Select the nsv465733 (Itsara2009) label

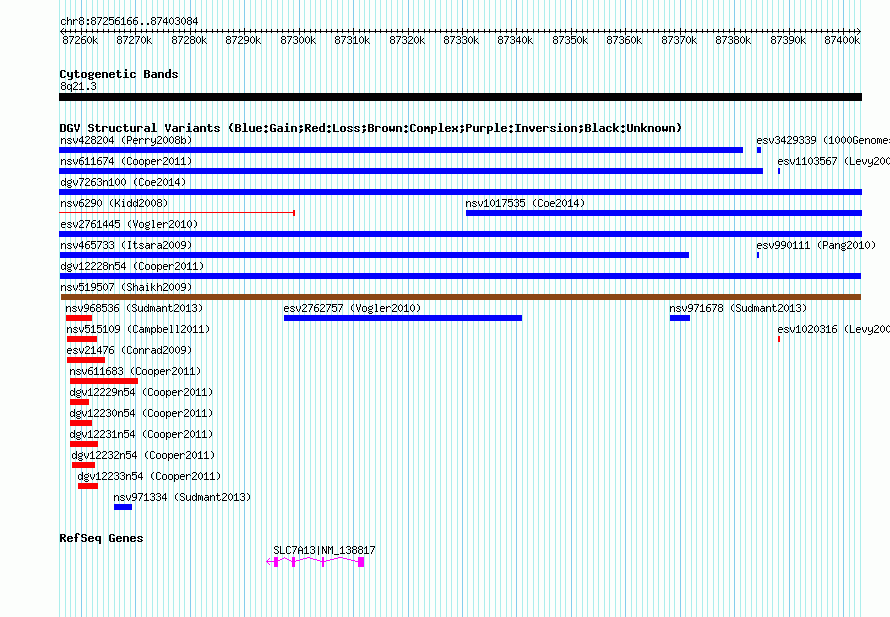126,245
